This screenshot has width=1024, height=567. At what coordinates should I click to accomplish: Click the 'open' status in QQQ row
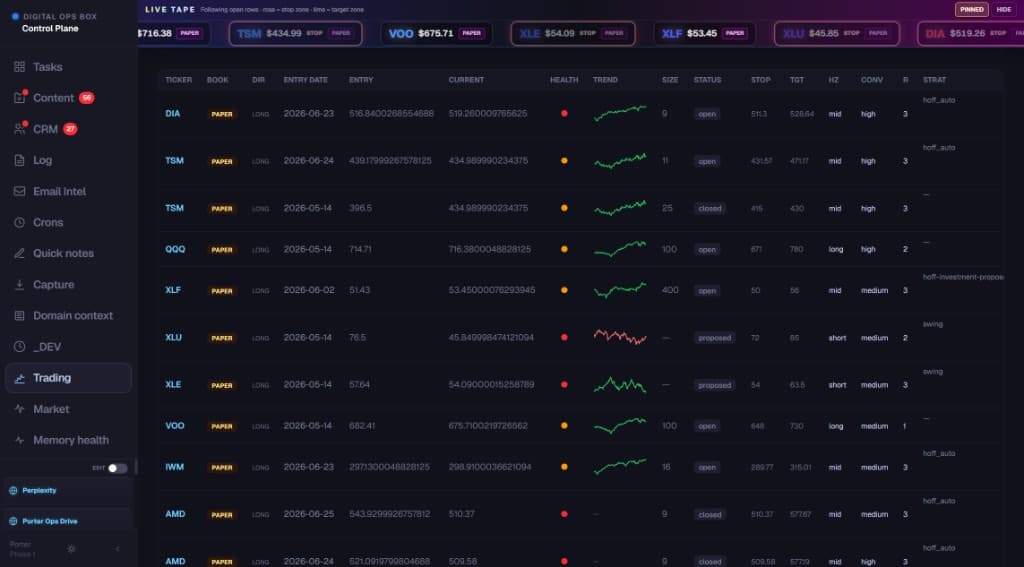(x=707, y=250)
